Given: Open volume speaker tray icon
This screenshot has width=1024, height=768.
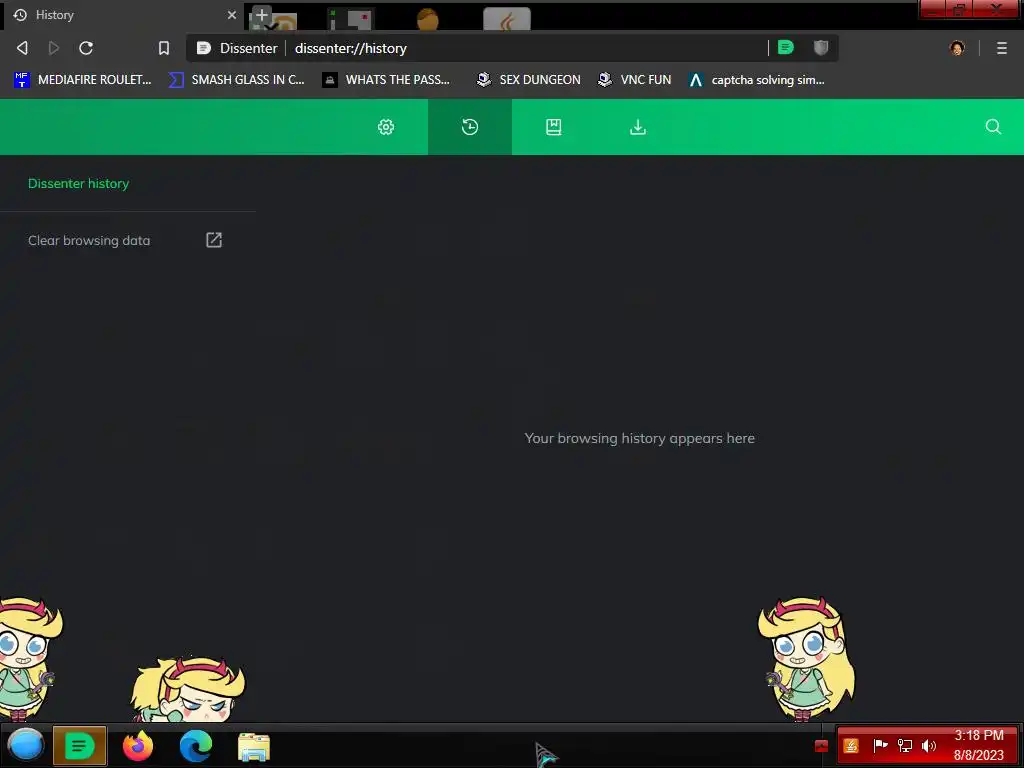Looking at the screenshot, I should pos(929,746).
